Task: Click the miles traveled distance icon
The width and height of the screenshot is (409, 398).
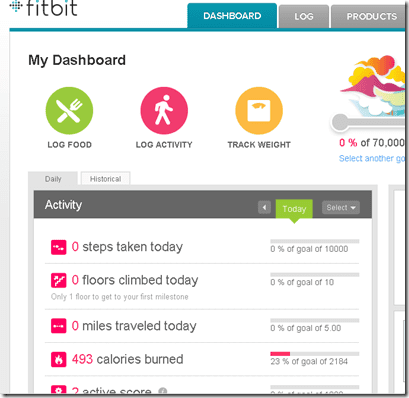Action: click(x=58, y=326)
